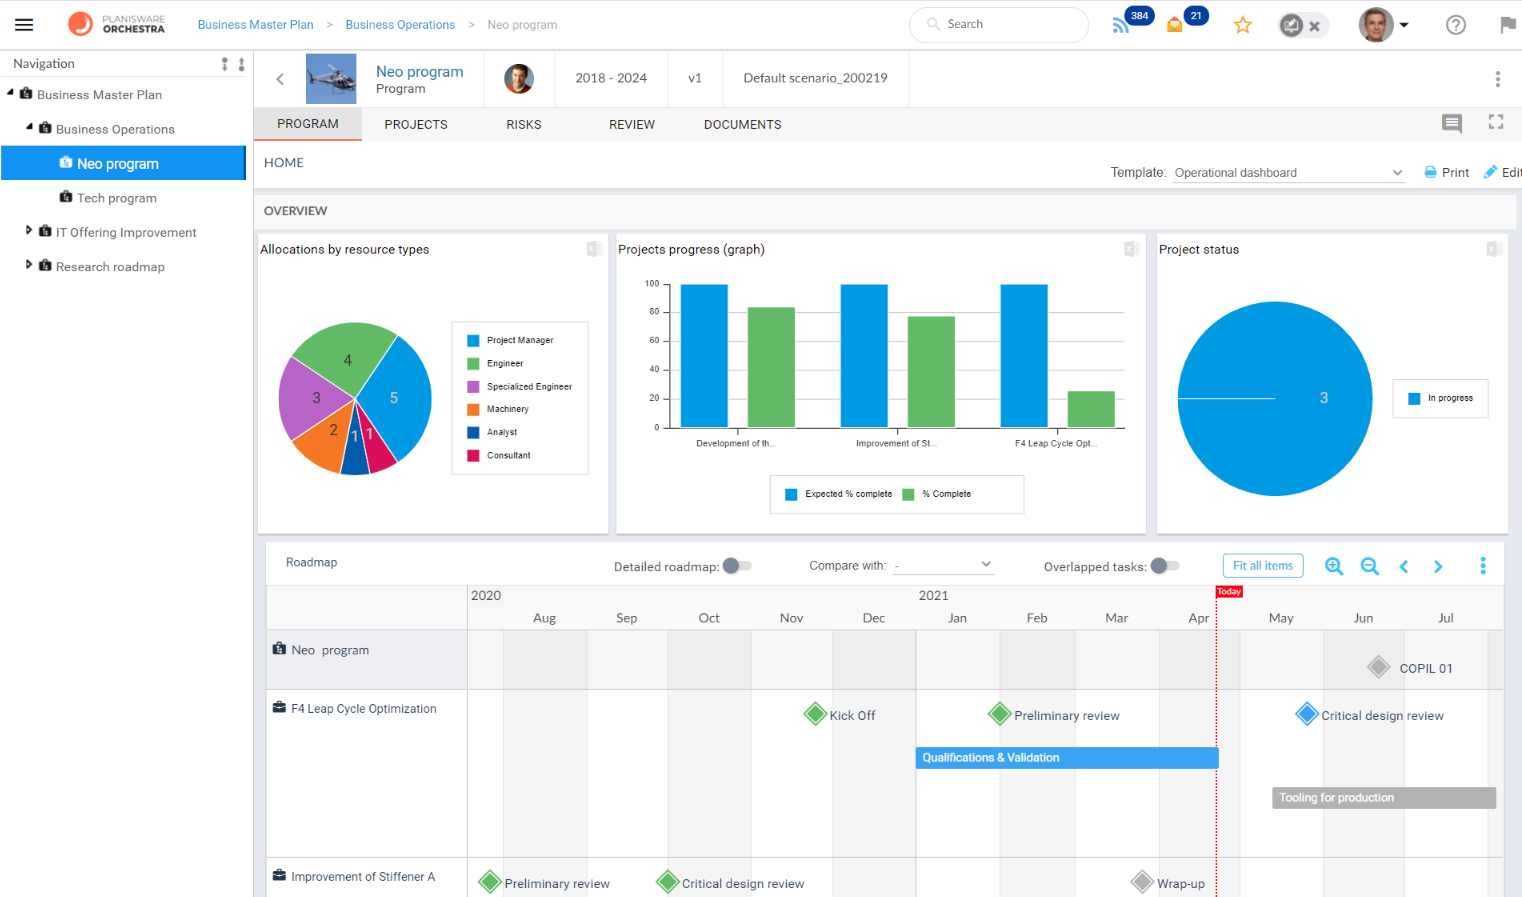Open the RSS feed notifications icon
Viewport: 1522px width, 897px height.
pyautogui.click(x=1121, y=25)
